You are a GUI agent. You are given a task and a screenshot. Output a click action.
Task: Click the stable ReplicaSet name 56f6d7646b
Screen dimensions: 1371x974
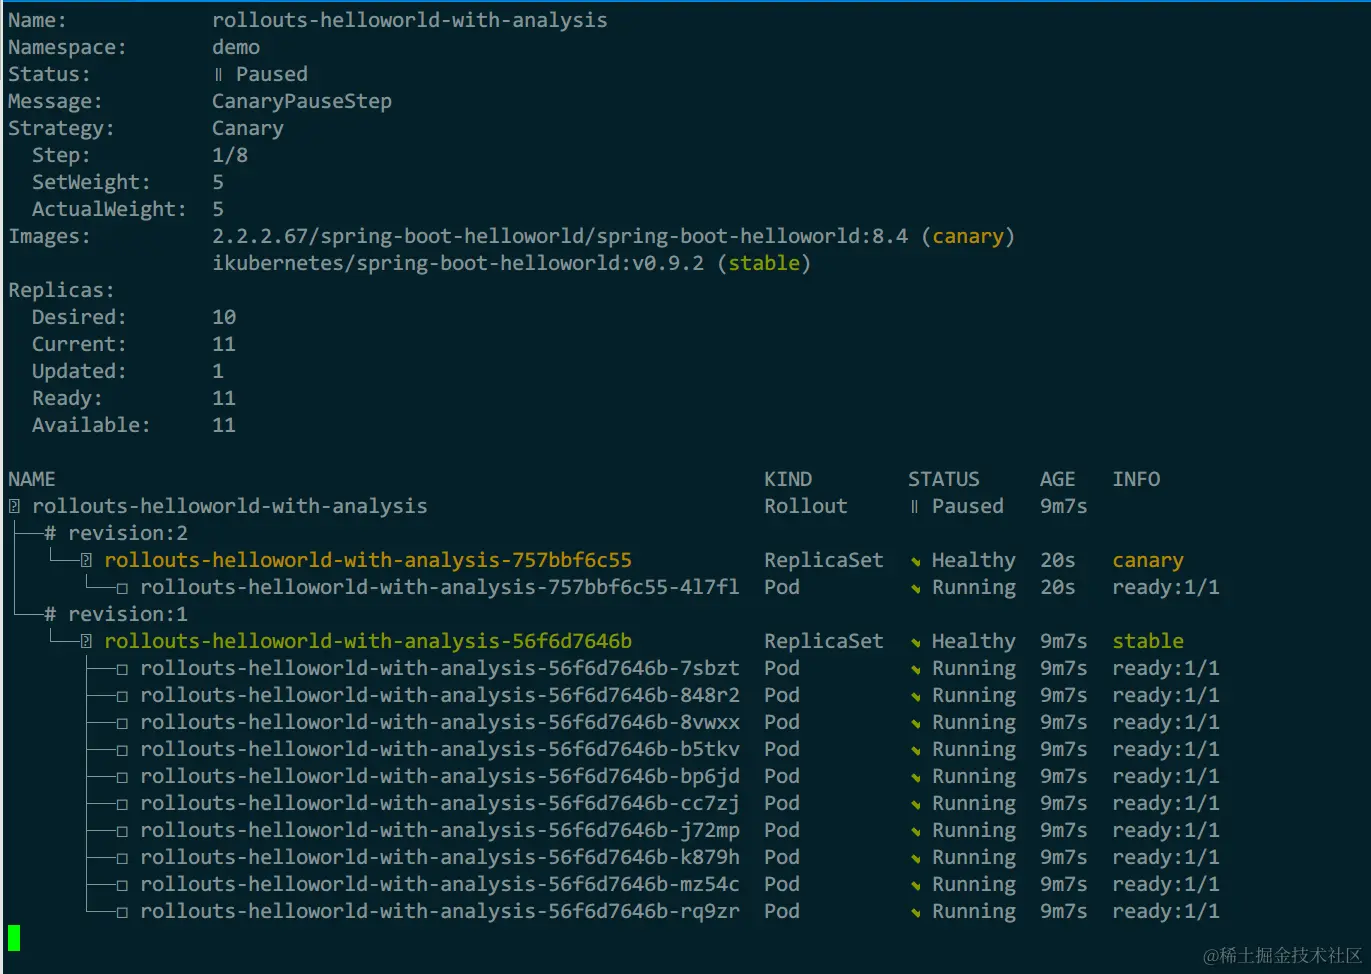tap(368, 641)
